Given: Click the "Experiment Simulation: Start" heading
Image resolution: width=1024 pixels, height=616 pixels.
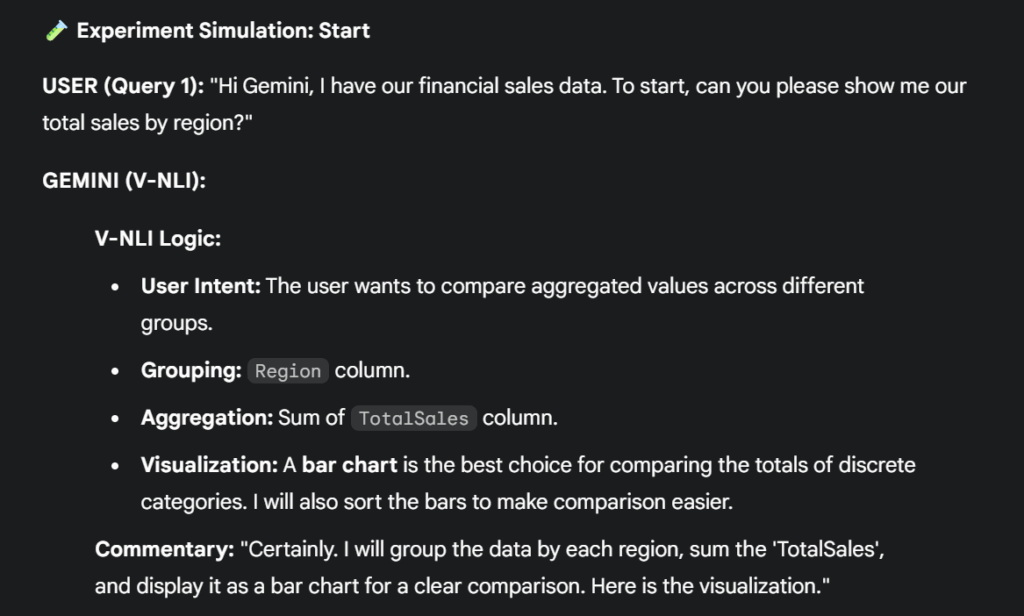Looking at the screenshot, I should [x=223, y=31].
